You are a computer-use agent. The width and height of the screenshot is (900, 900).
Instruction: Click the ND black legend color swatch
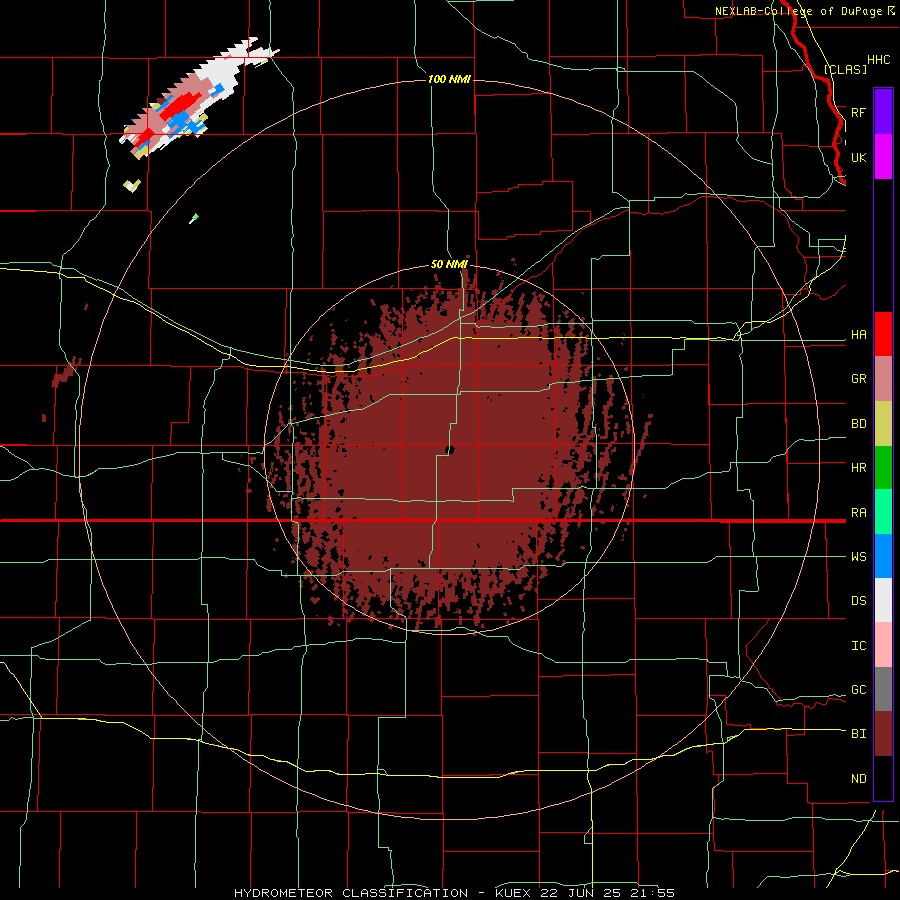883,778
